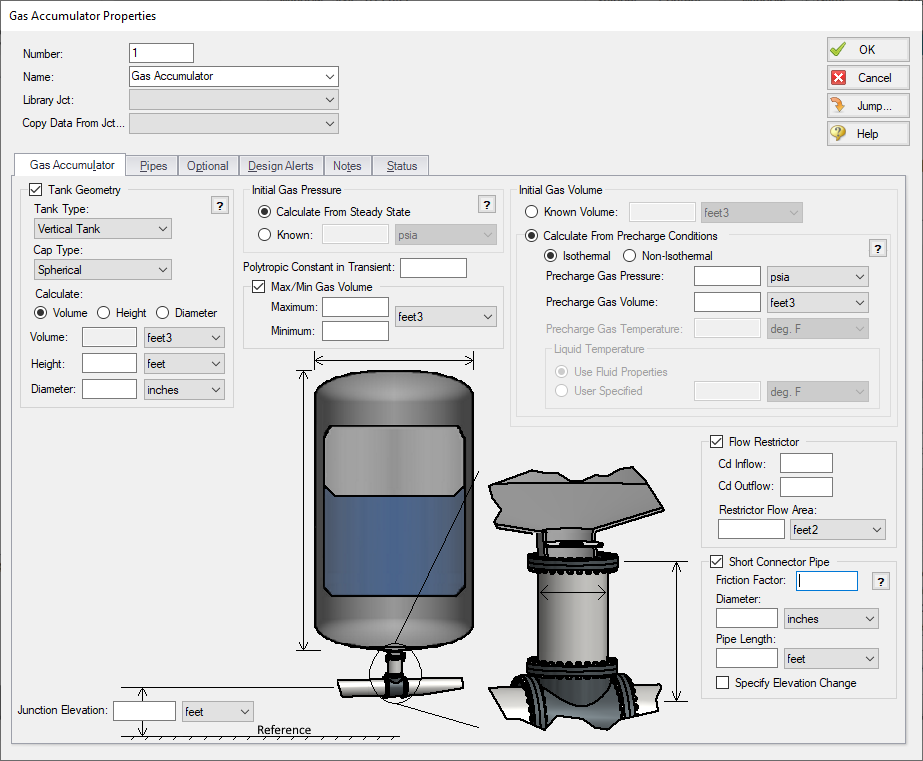This screenshot has width=923, height=761.
Task: Open the dialog Help button
Action: click(867, 134)
